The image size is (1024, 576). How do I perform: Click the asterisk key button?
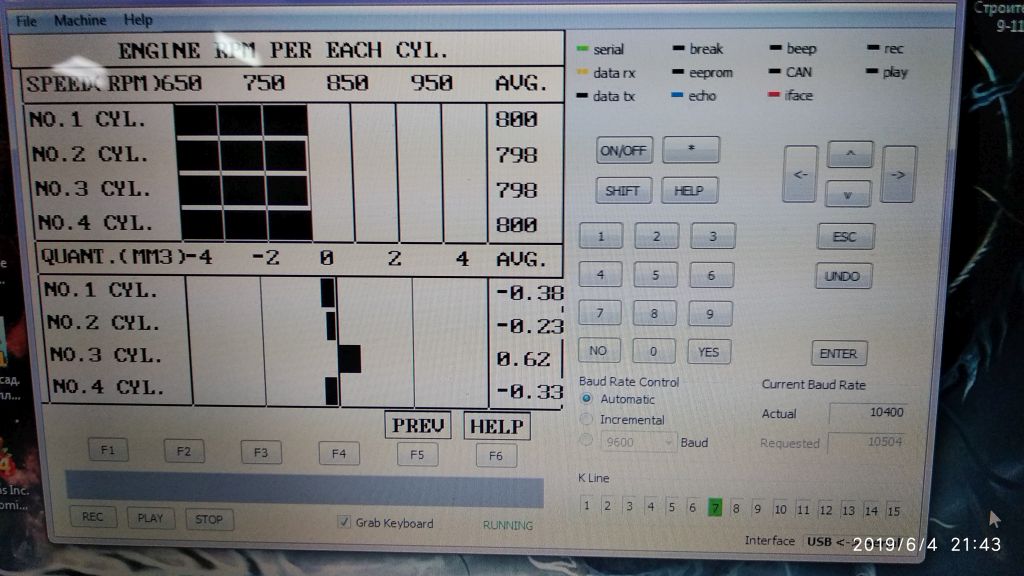(x=690, y=150)
